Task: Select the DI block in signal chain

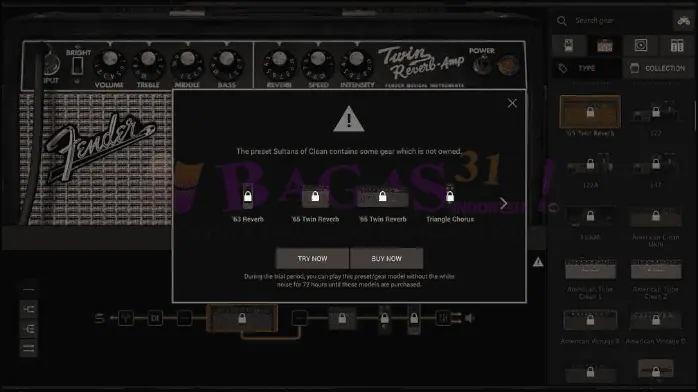Action: 155,318
